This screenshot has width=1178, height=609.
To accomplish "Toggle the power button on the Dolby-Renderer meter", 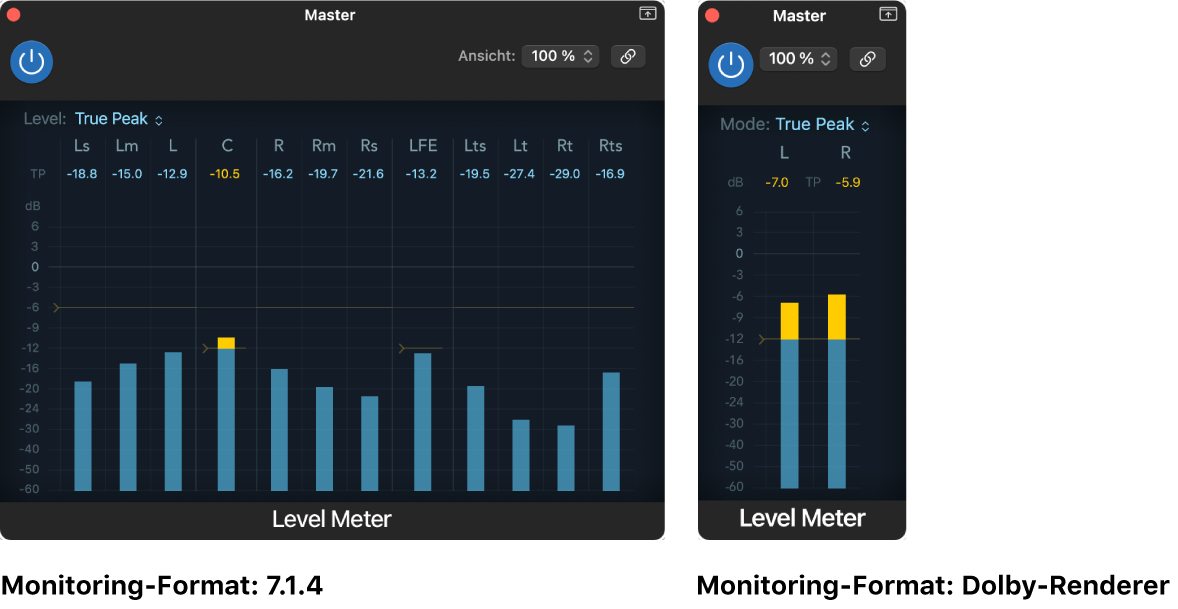I will [731, 66].
